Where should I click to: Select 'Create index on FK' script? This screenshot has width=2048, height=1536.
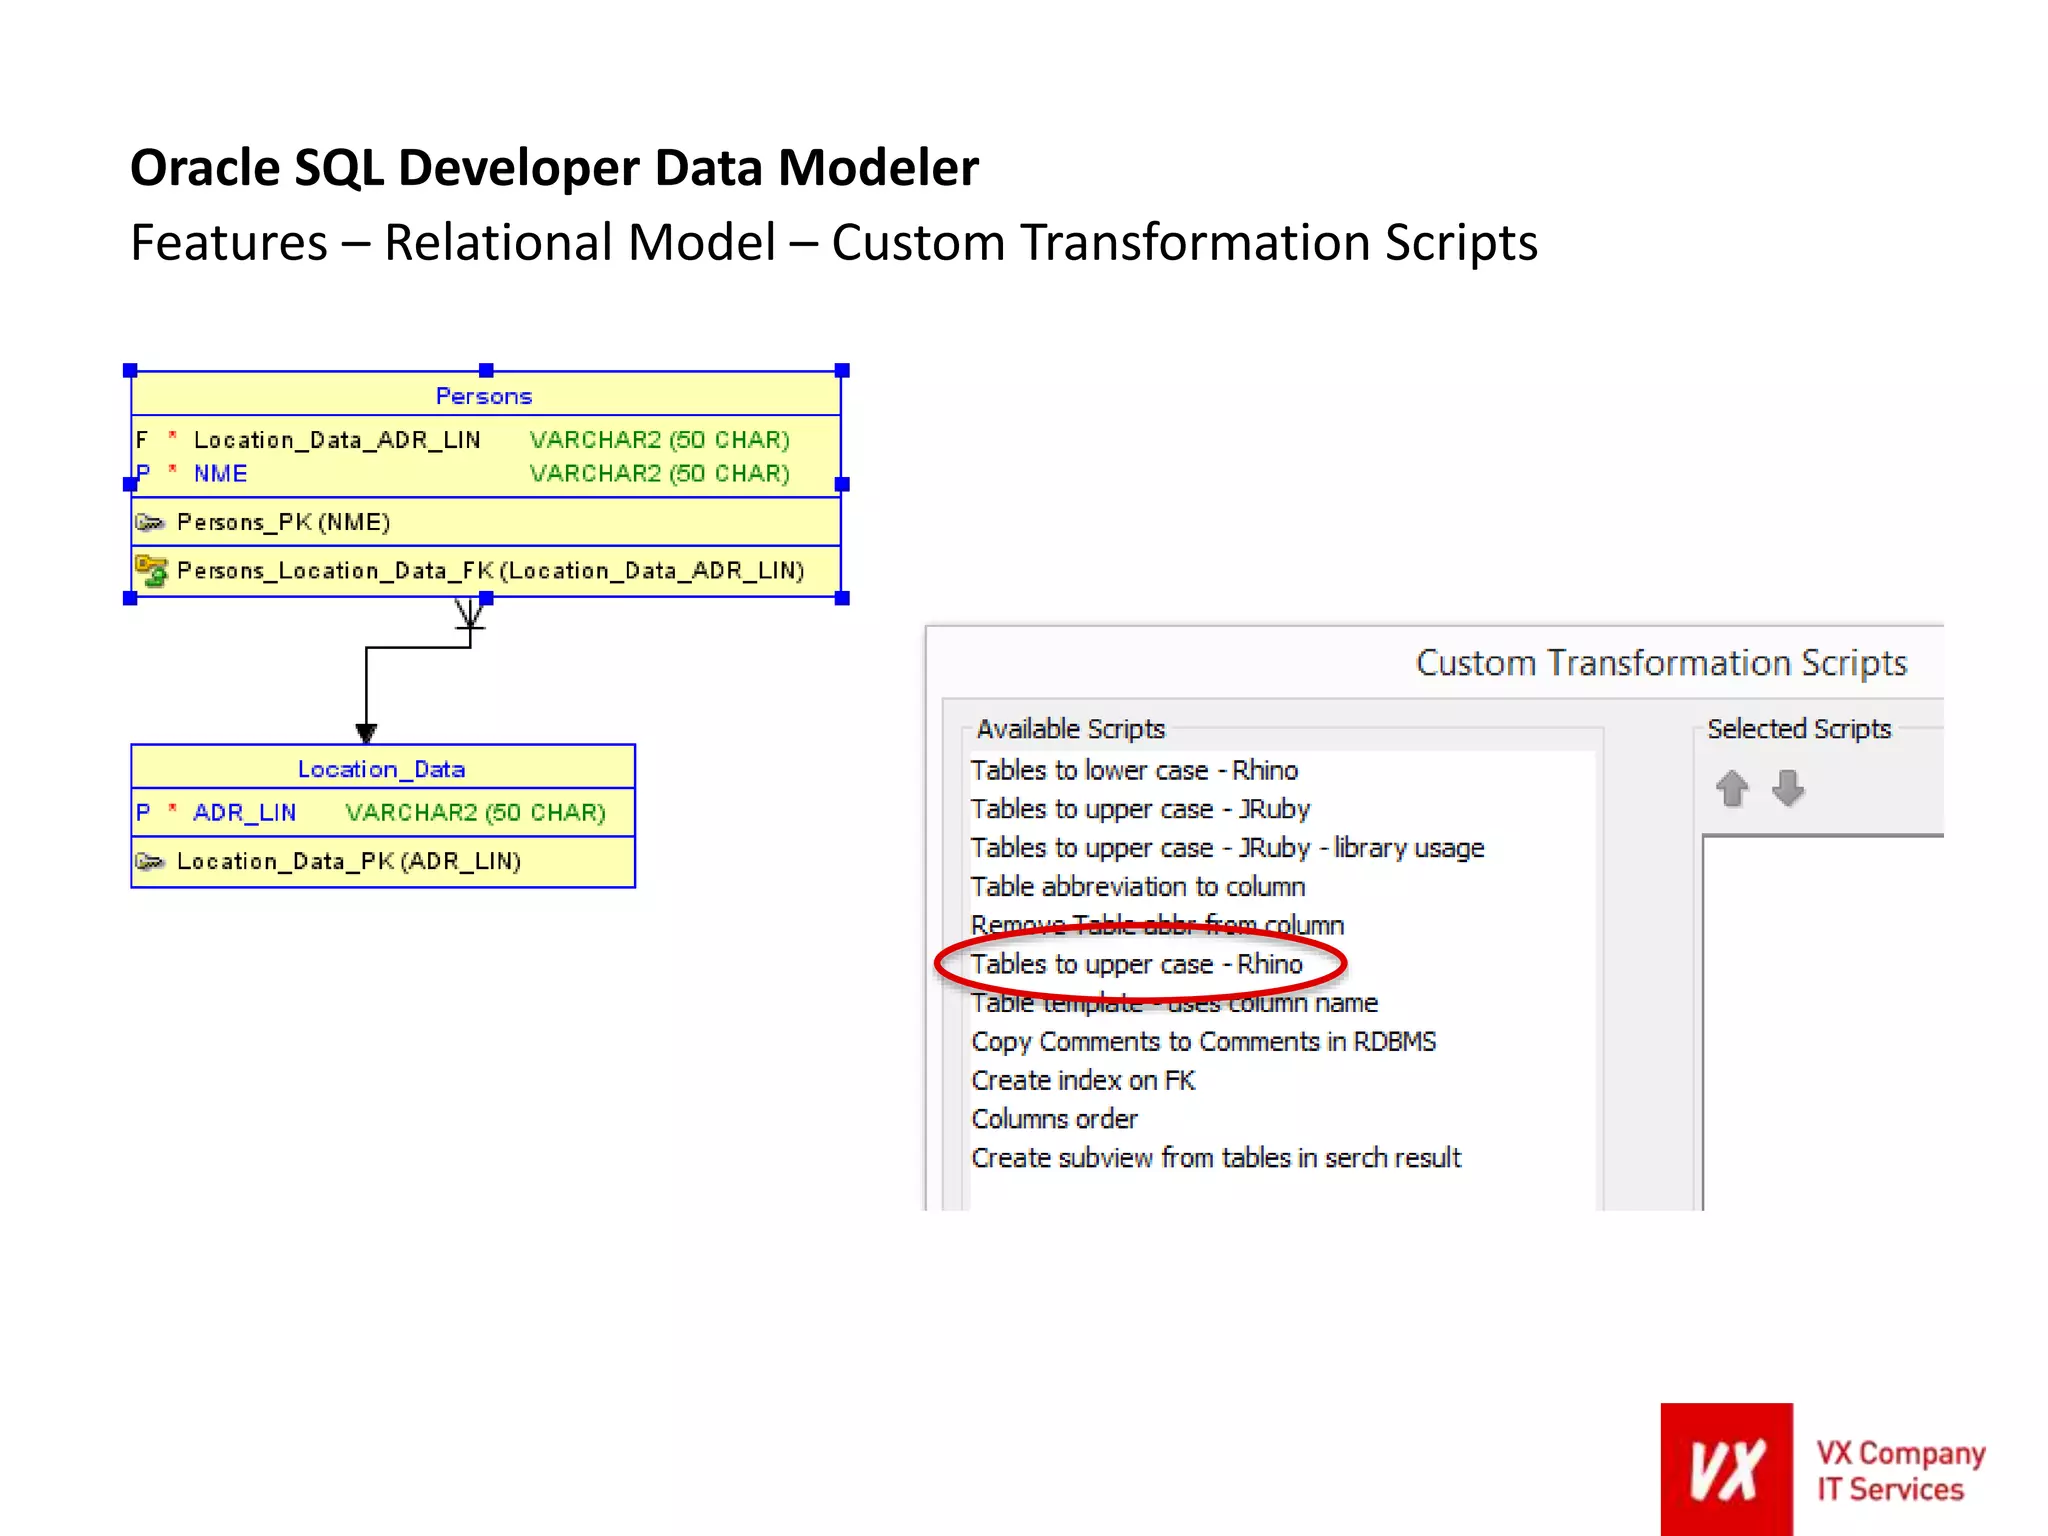point(1083,1081)
